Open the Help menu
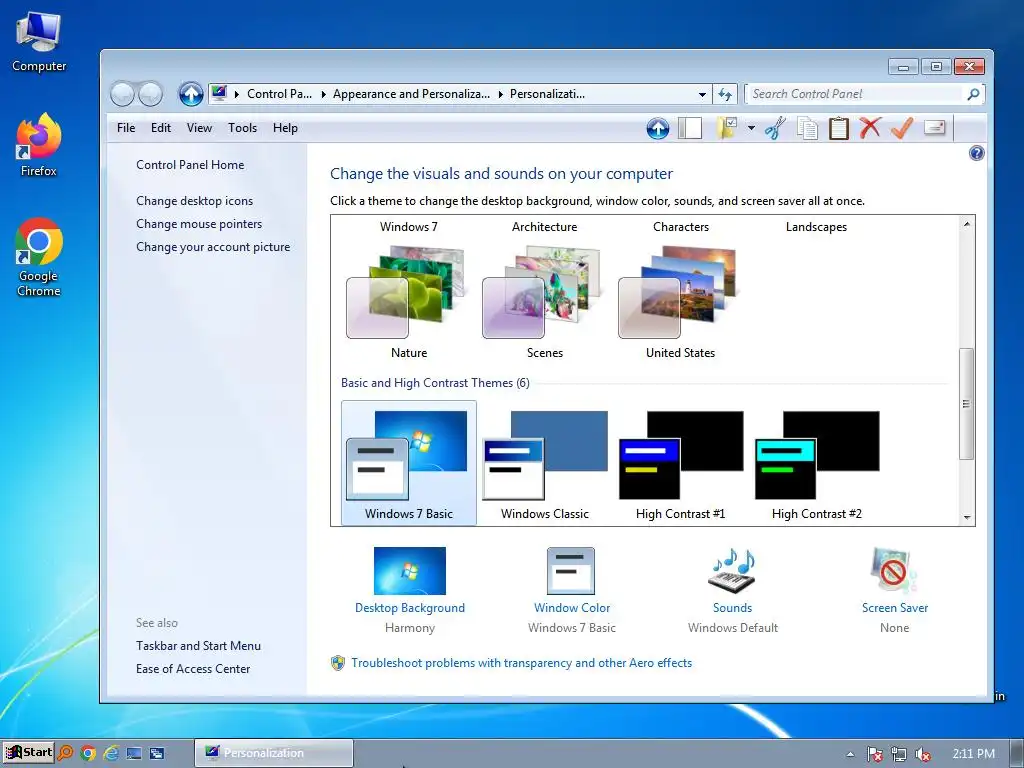Screen dimensions: 1024x768 click(x=285, y=128)
